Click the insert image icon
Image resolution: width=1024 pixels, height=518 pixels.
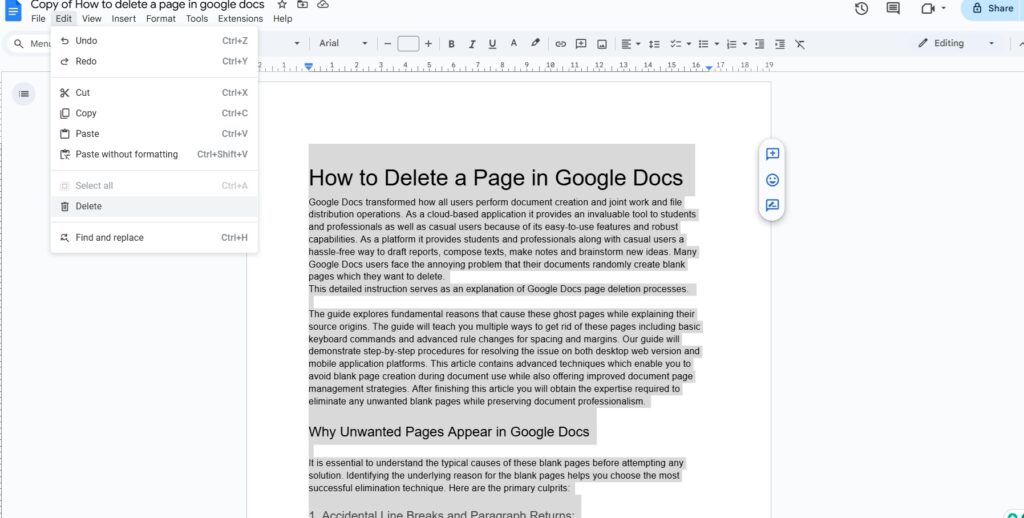click(602, 44)
